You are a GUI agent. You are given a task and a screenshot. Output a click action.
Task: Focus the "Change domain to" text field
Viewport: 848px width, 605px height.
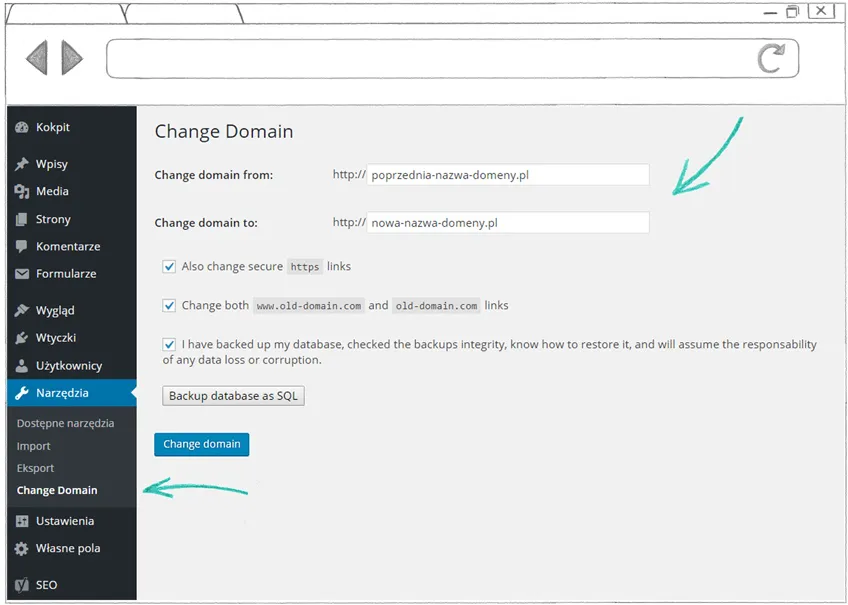pos(508,223)
